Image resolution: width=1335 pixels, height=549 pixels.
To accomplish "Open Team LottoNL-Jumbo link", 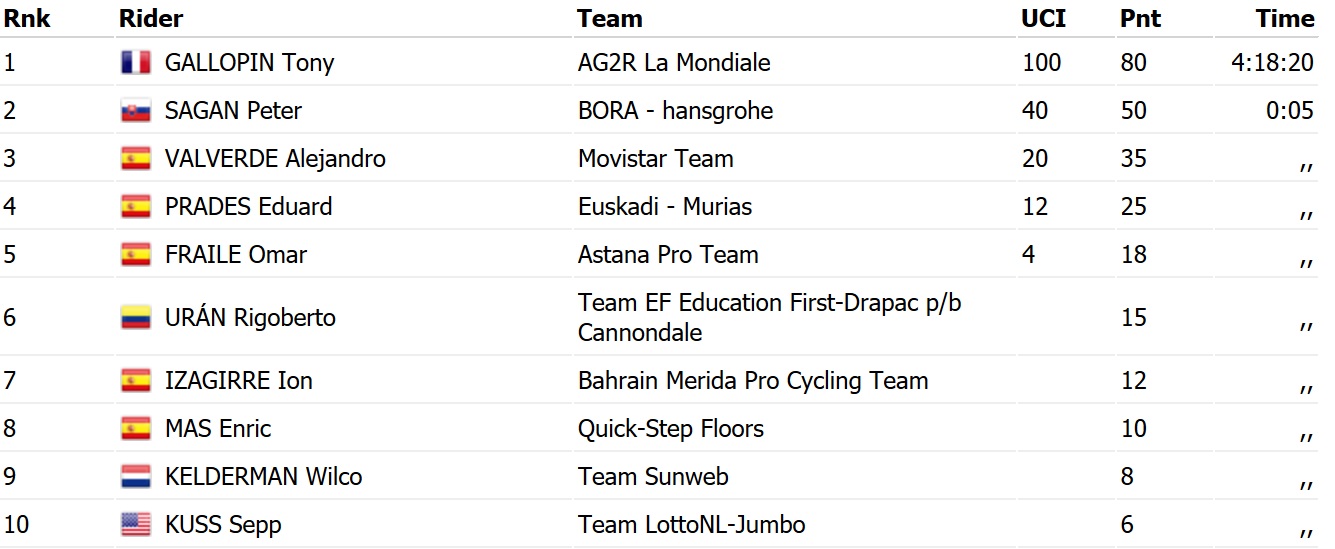I will (691, 525).
